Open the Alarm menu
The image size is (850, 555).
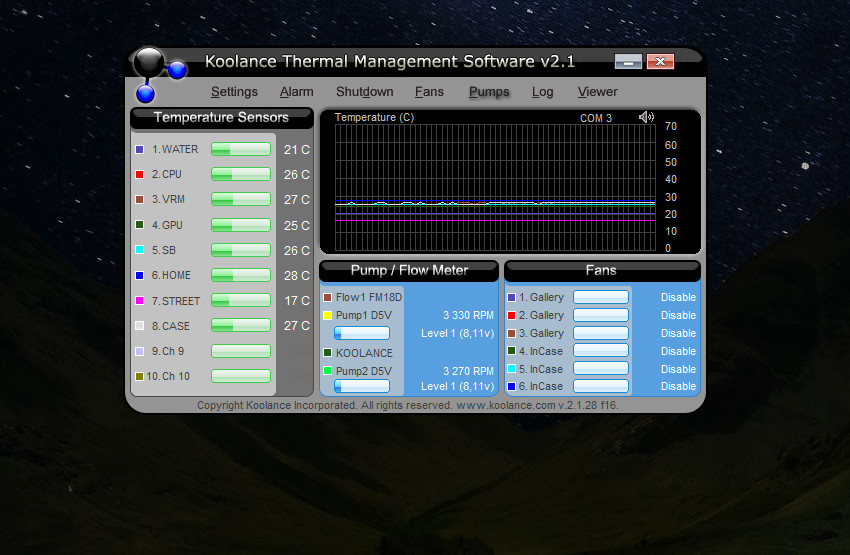coord(297,92)
